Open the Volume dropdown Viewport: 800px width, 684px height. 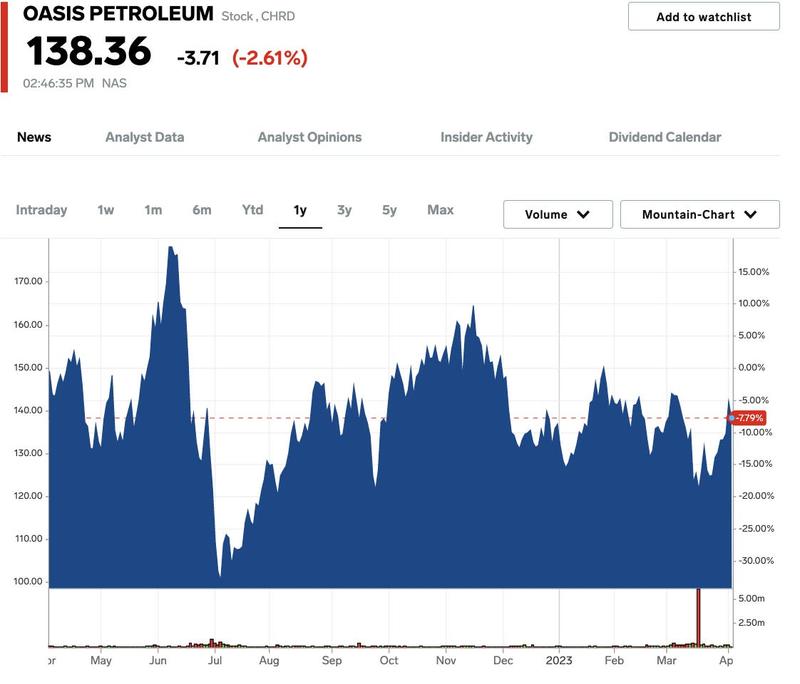tap(558, 215)
